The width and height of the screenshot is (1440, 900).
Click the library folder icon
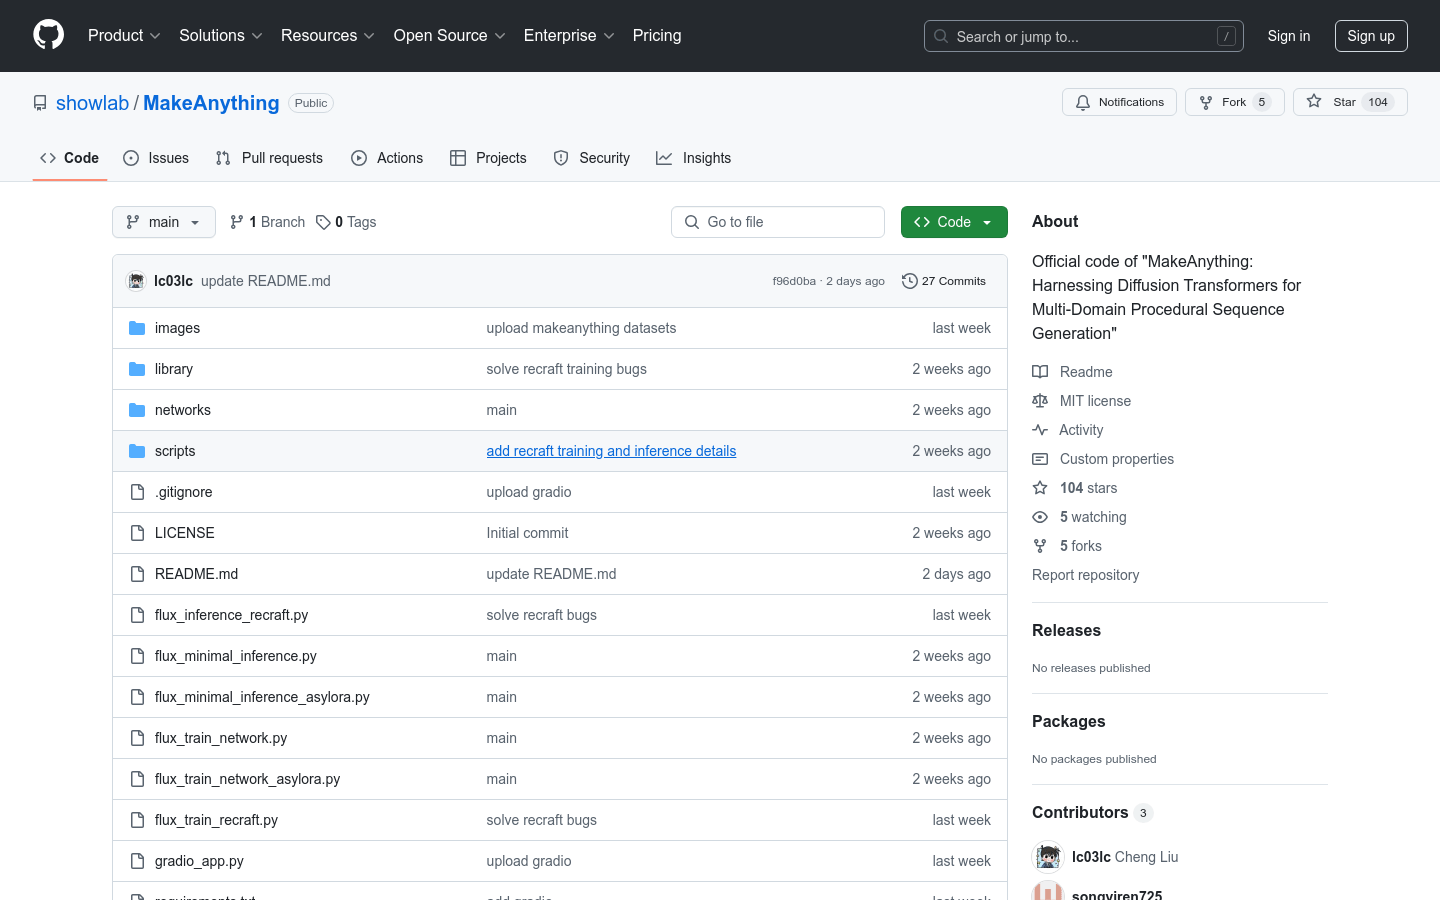click(137, 369)
